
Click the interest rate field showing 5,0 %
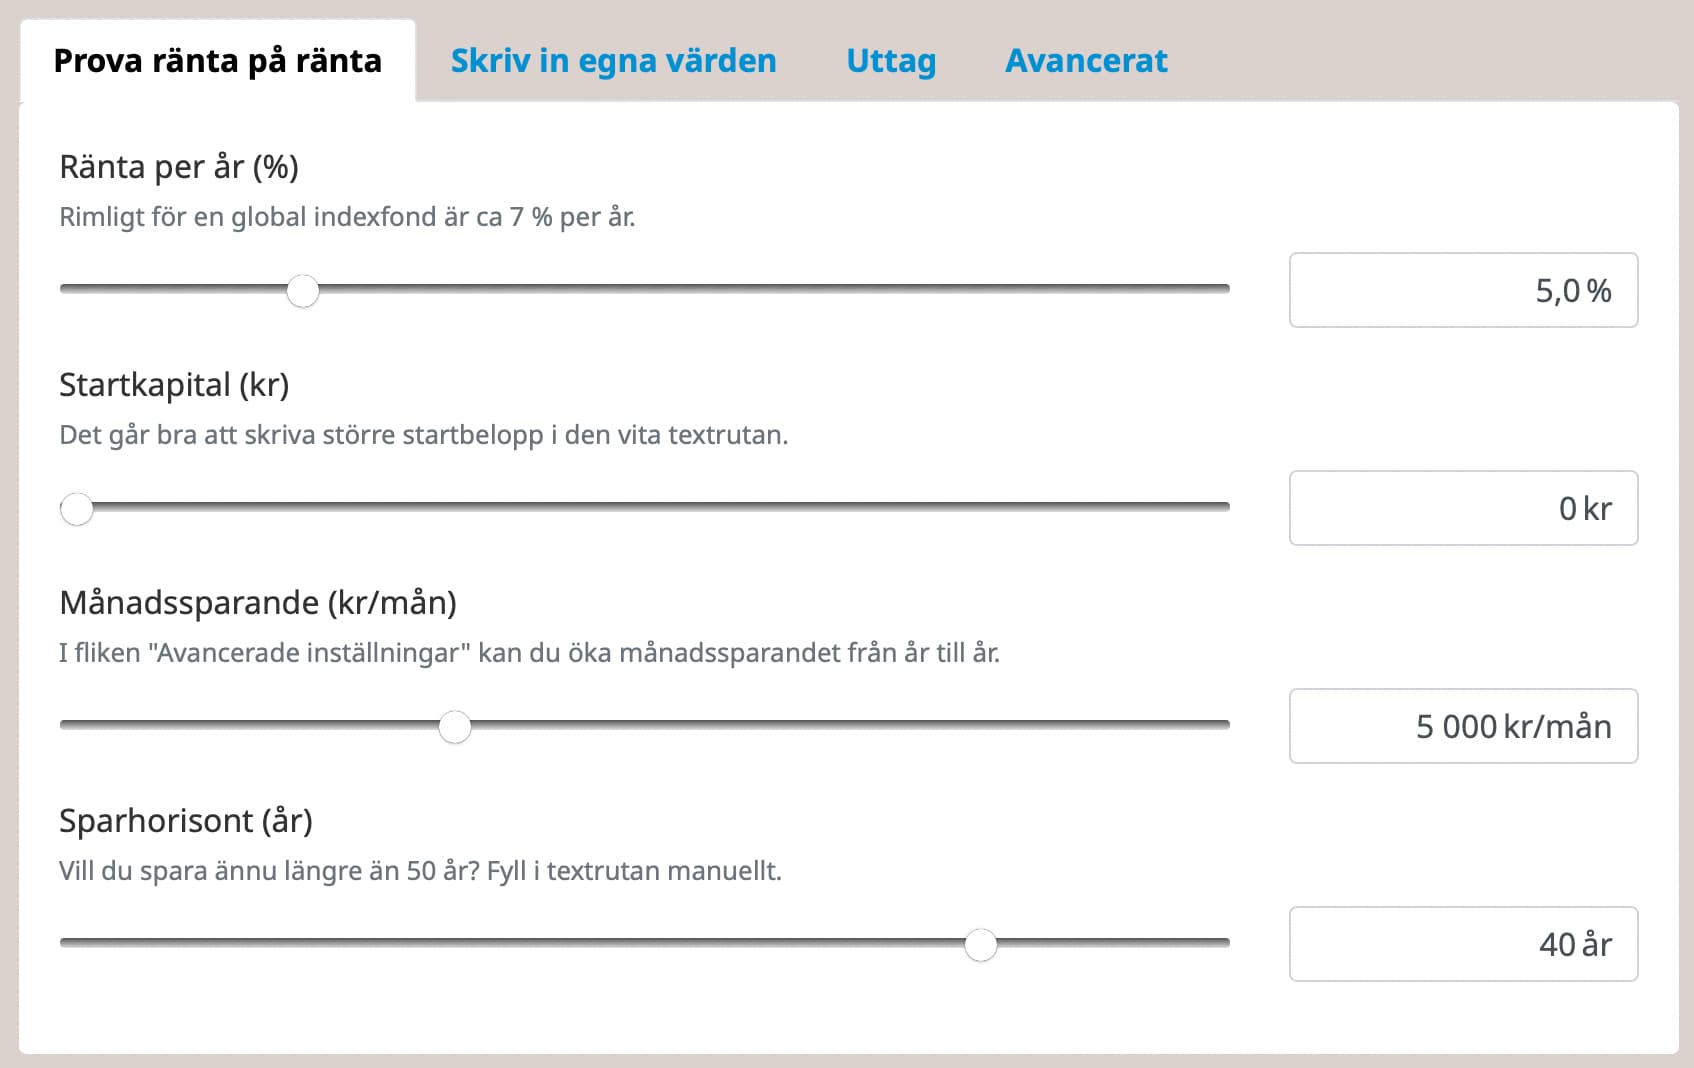[x=1463, y=291]
